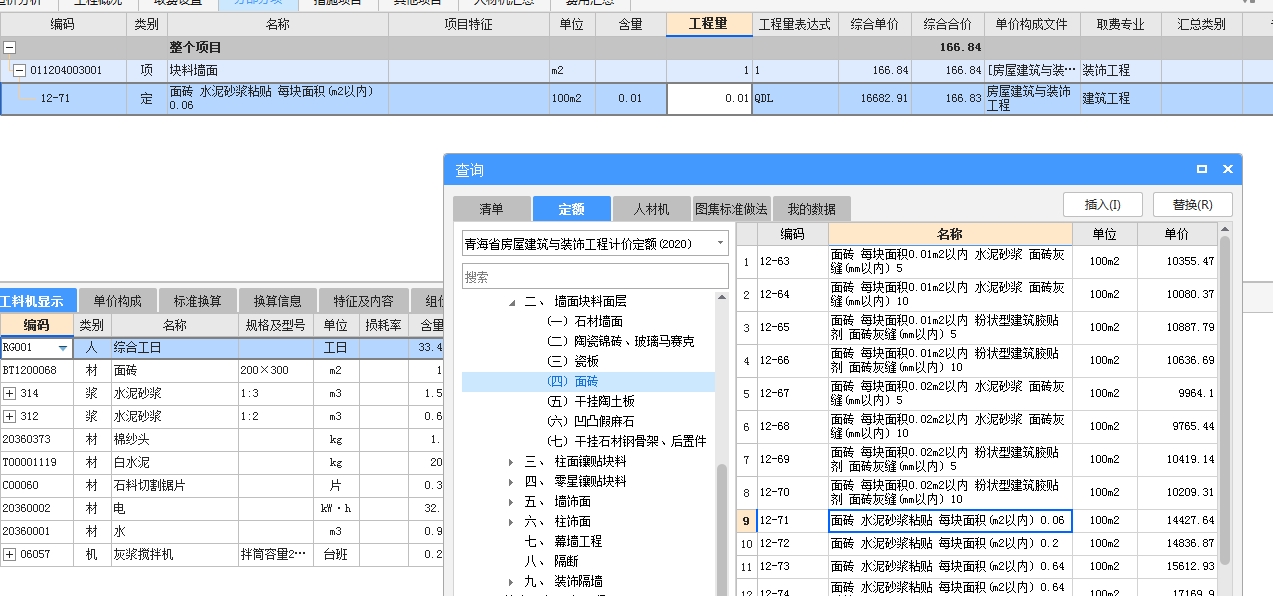This screenshot has width=1273, height=596.
Task: Select the 瓷板 tree item
Action: [x=573, y=362]
